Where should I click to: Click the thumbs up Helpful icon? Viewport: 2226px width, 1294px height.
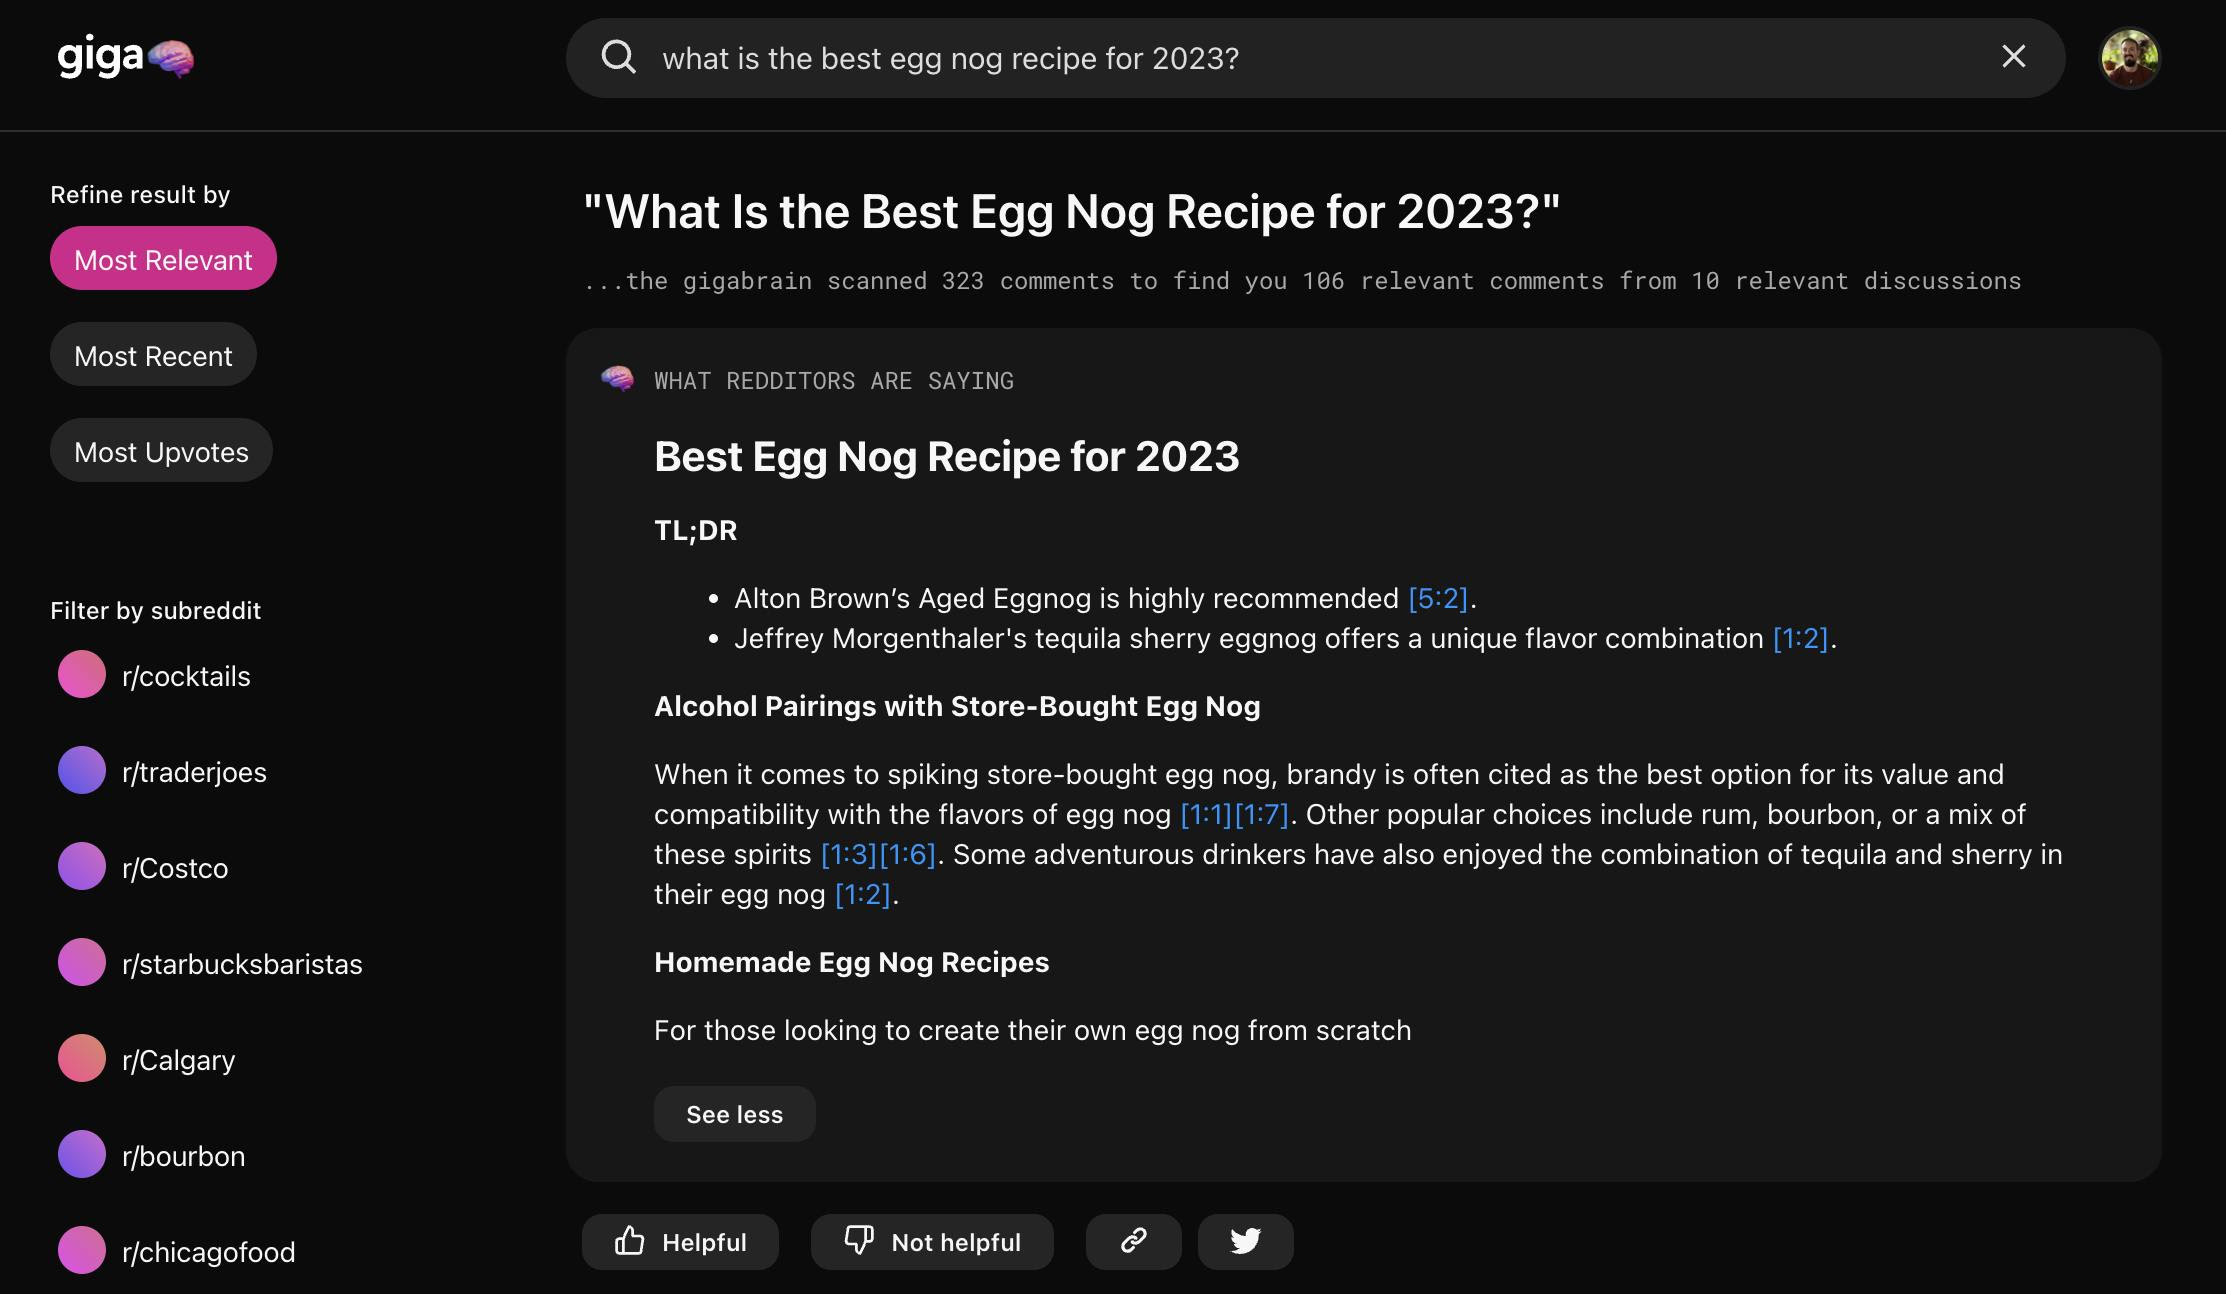[630, 1241]
